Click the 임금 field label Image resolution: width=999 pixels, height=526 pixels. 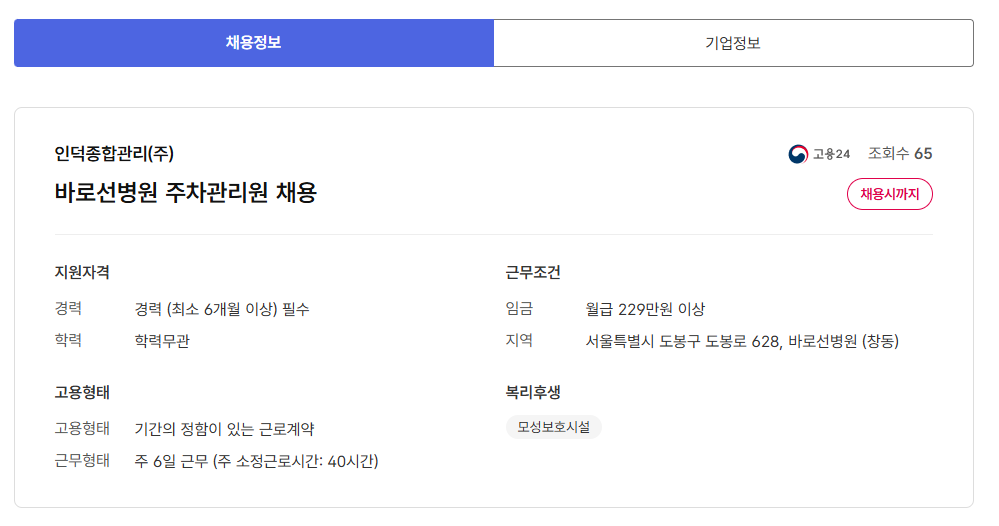point(519,309)
